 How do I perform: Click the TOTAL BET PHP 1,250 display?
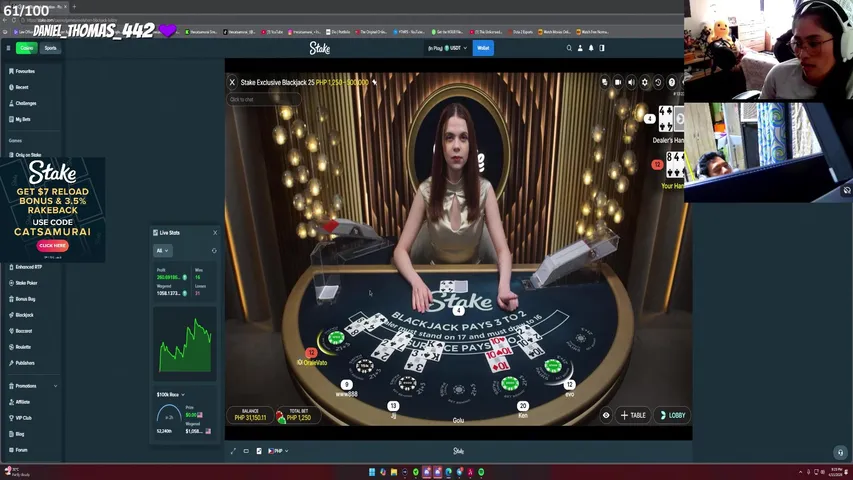point(298,415)
